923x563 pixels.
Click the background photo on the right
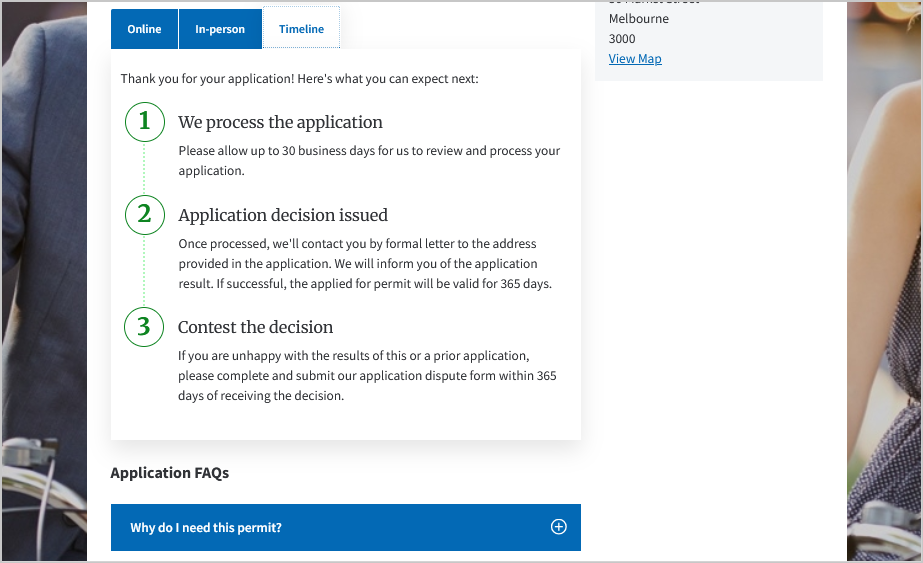click(884, 300)
